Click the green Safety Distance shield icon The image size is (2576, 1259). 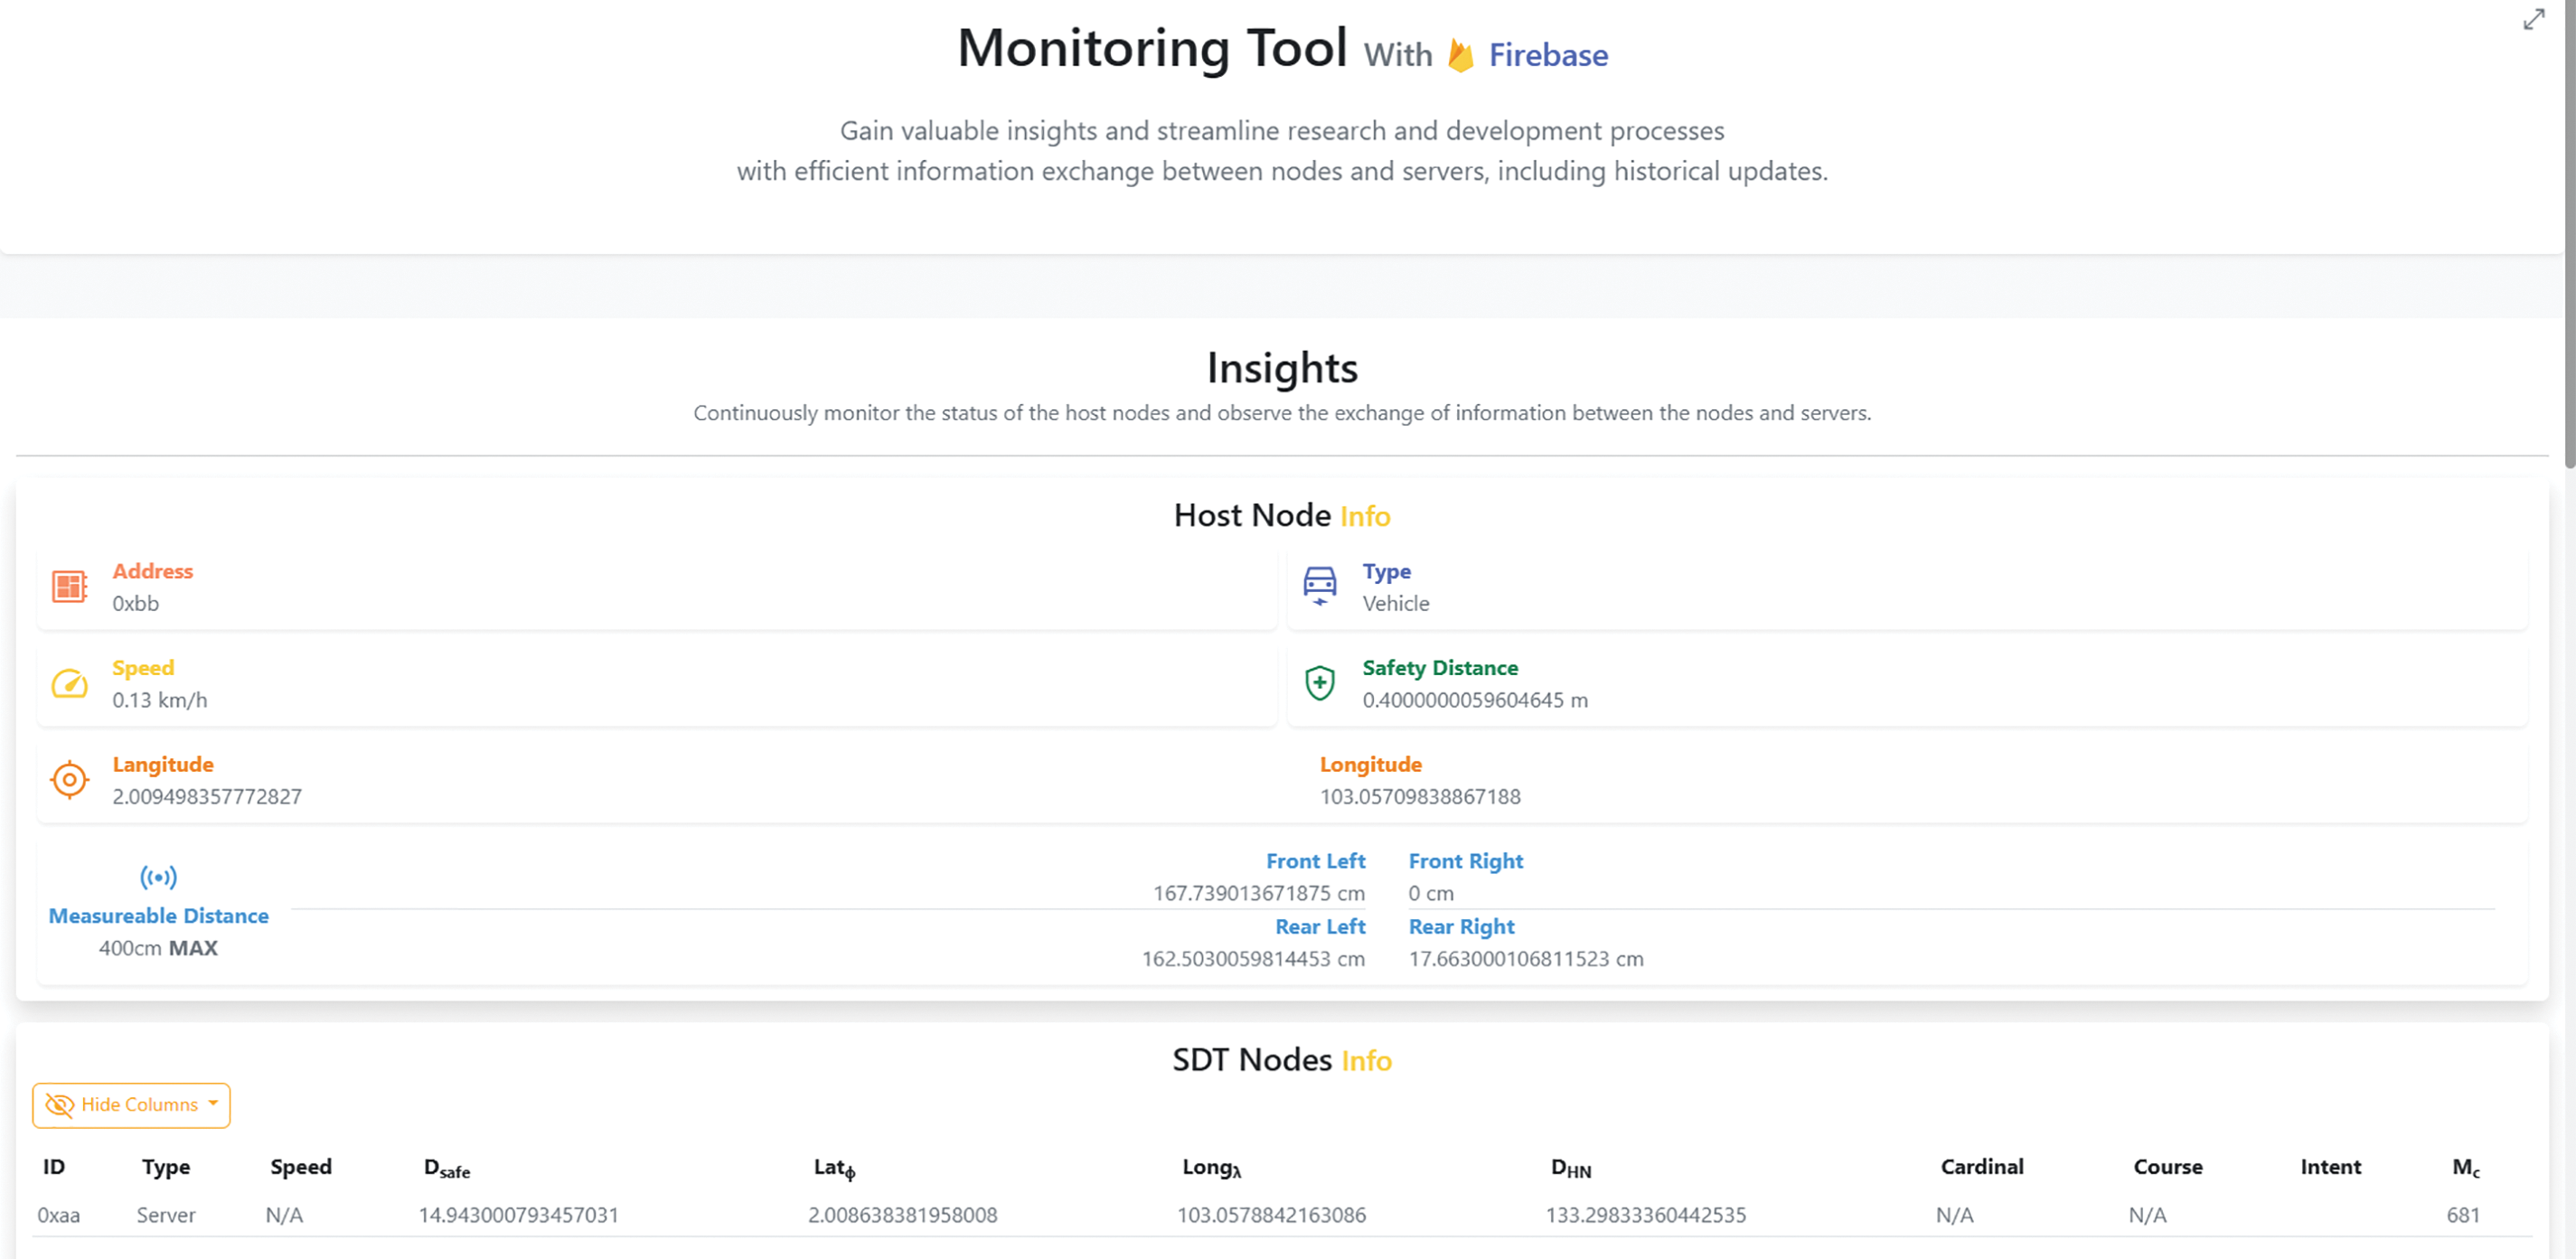[1319, 683]
